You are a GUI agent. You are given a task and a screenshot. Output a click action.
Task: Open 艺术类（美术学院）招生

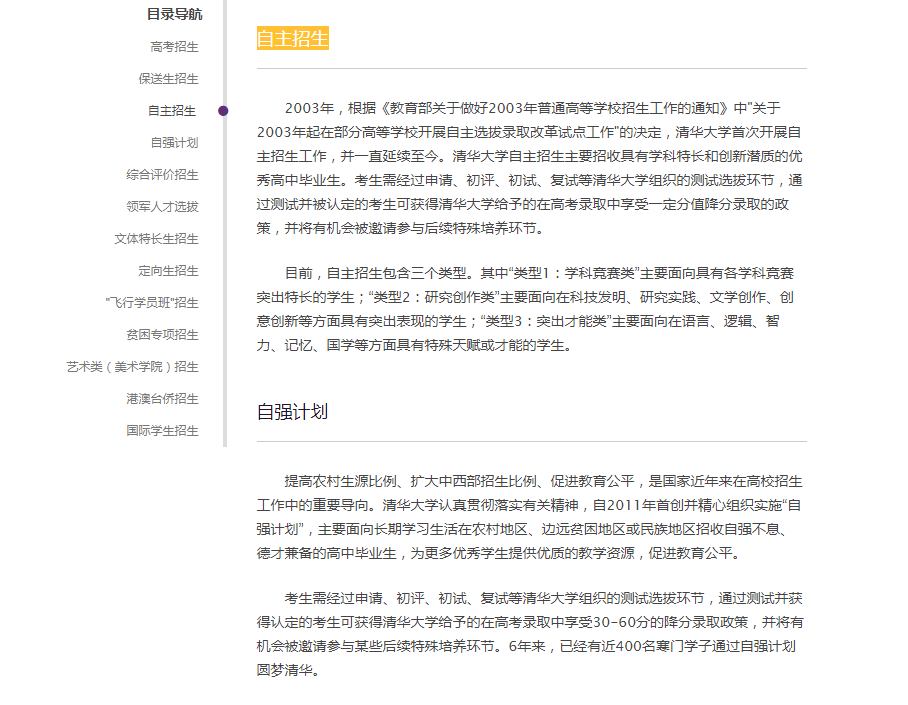tap(132, 367)
